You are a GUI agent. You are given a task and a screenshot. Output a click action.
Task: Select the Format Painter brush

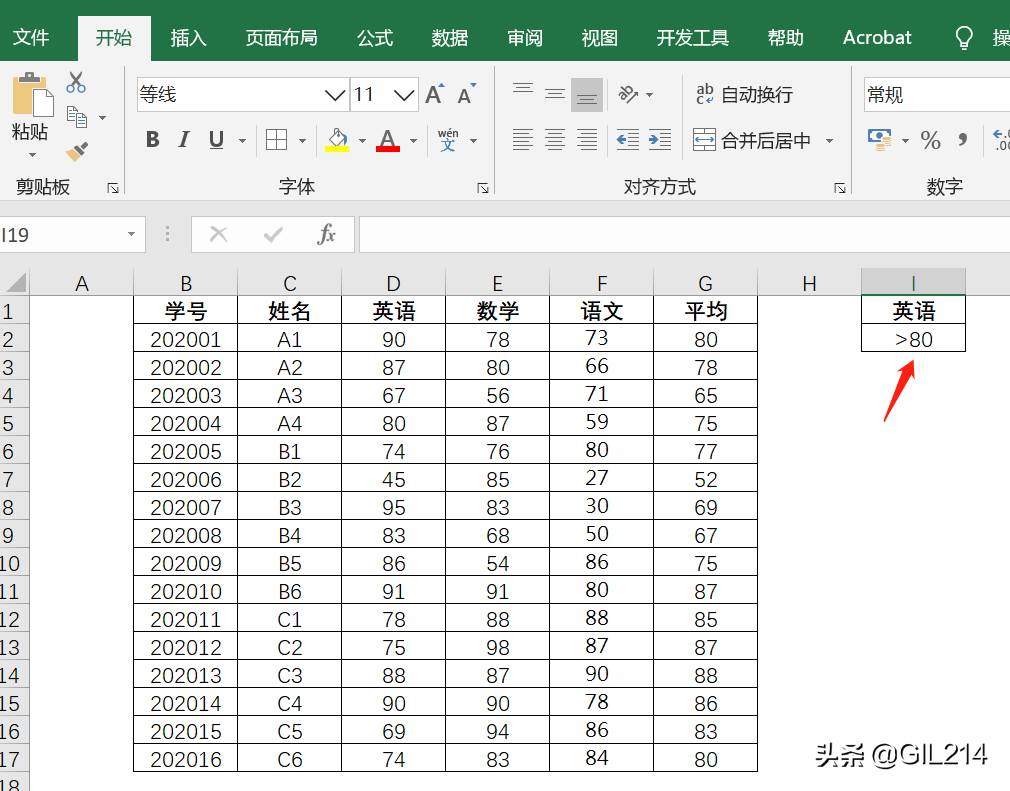point(77,151)
